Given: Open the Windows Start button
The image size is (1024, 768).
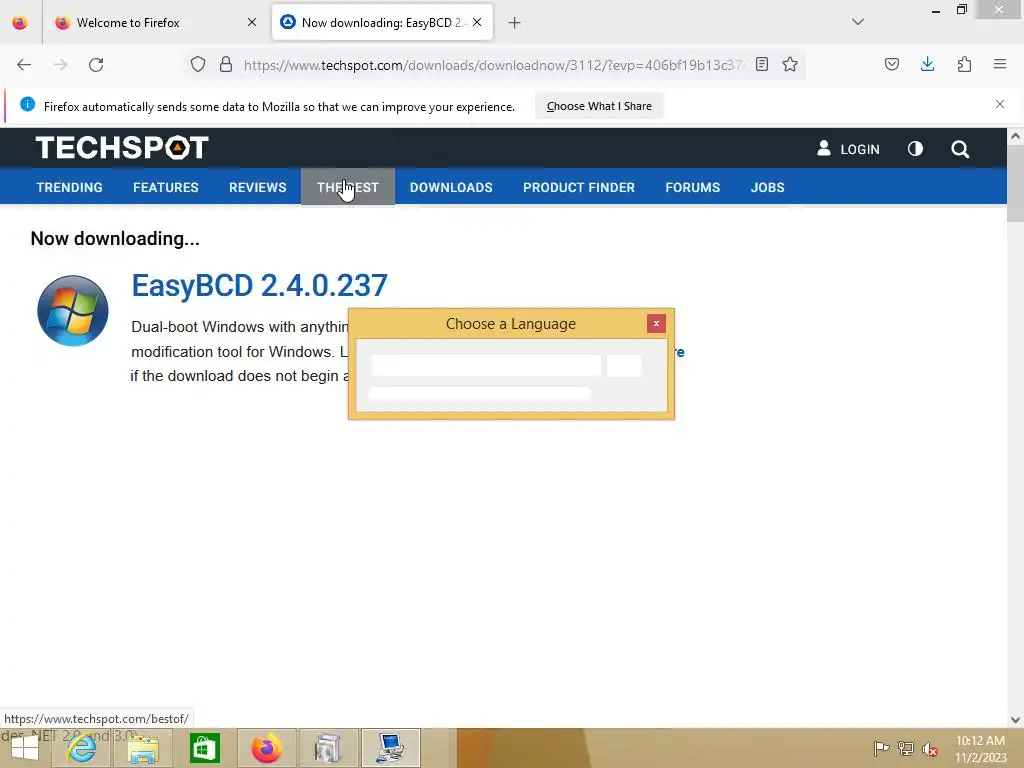Looking at the screenshot, I should pos(25,748).
